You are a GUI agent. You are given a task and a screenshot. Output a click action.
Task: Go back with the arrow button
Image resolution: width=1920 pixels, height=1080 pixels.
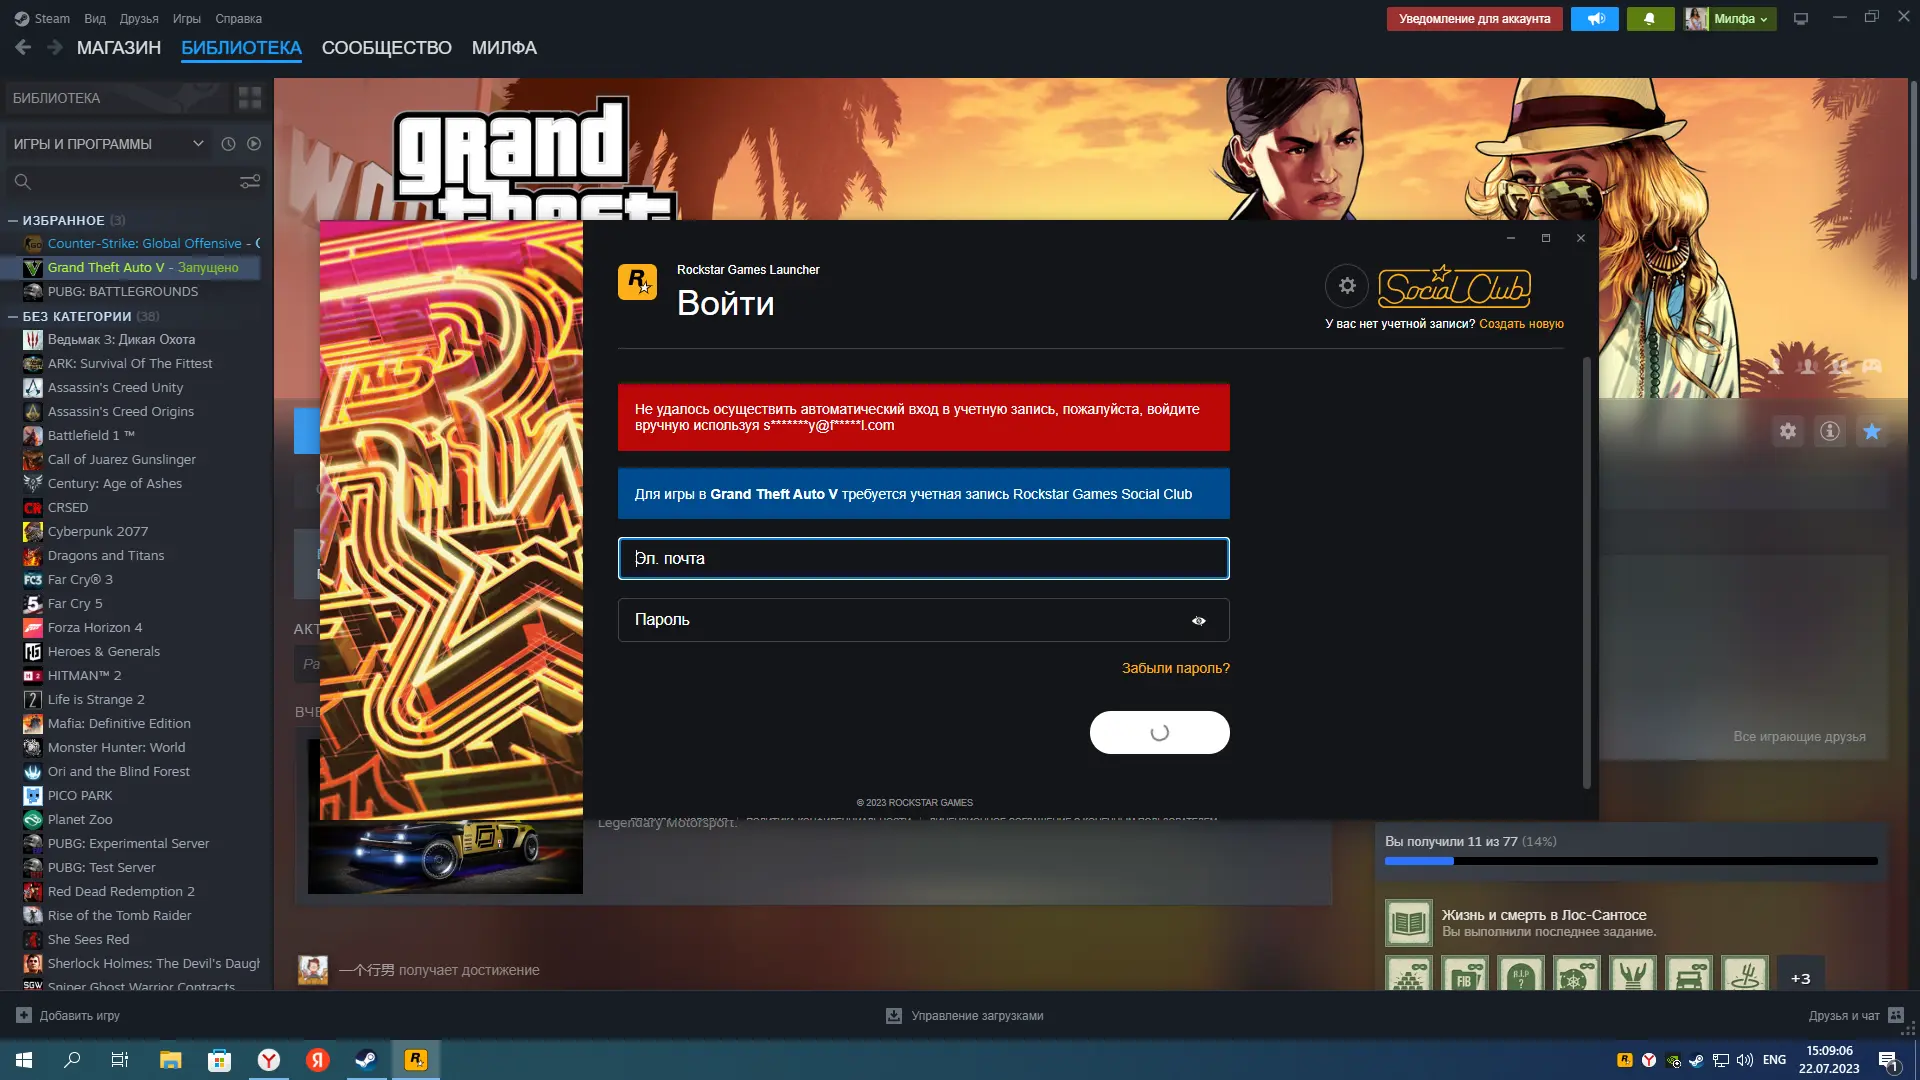[x=23, y=47]
